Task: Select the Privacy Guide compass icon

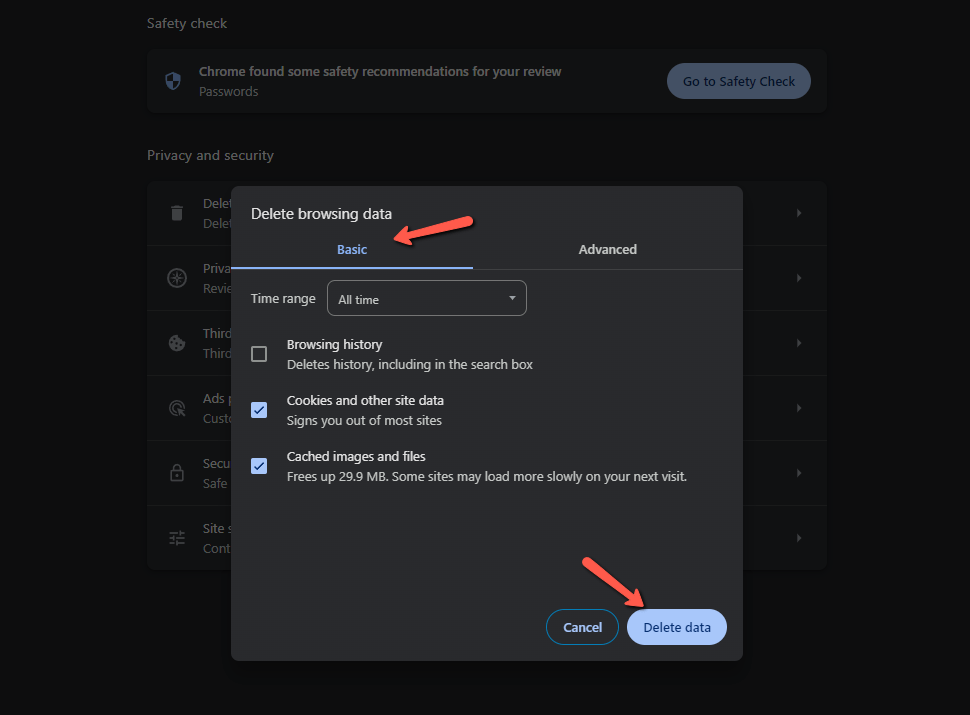Action: coord(176,278)
